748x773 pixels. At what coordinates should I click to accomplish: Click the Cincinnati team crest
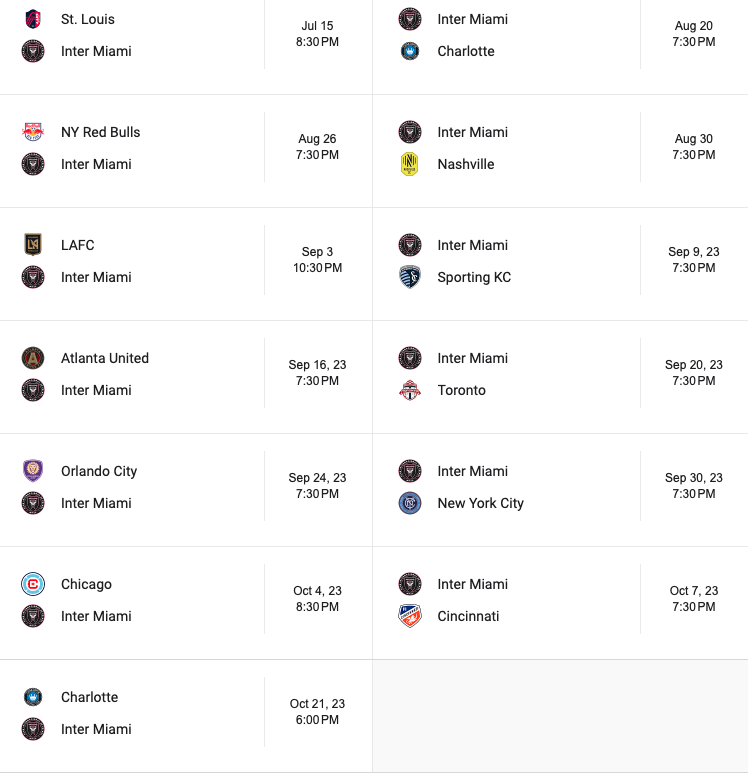tap(410, 616)
